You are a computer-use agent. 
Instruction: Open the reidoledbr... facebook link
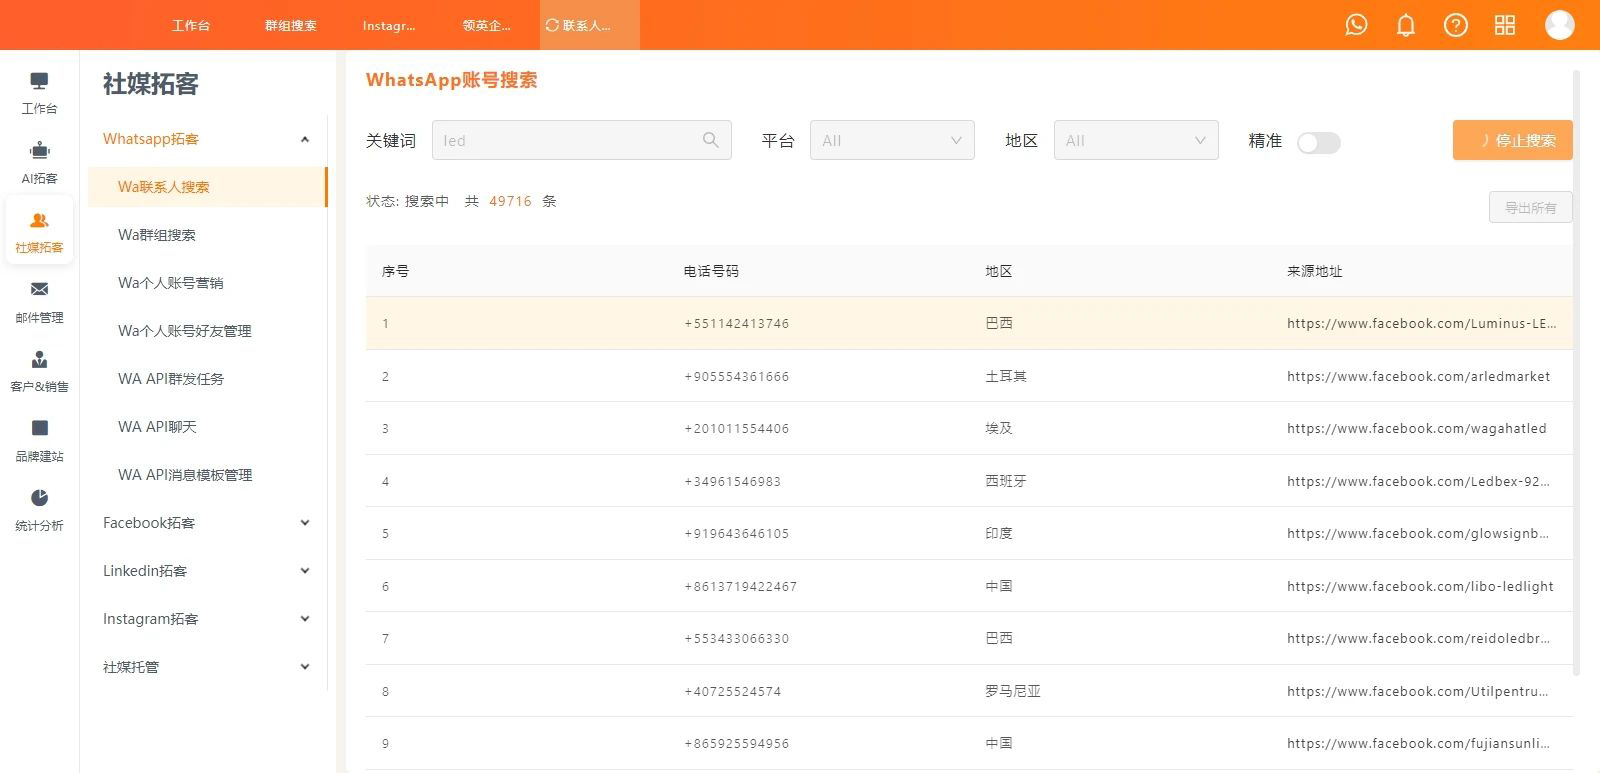pos(1418,638)
